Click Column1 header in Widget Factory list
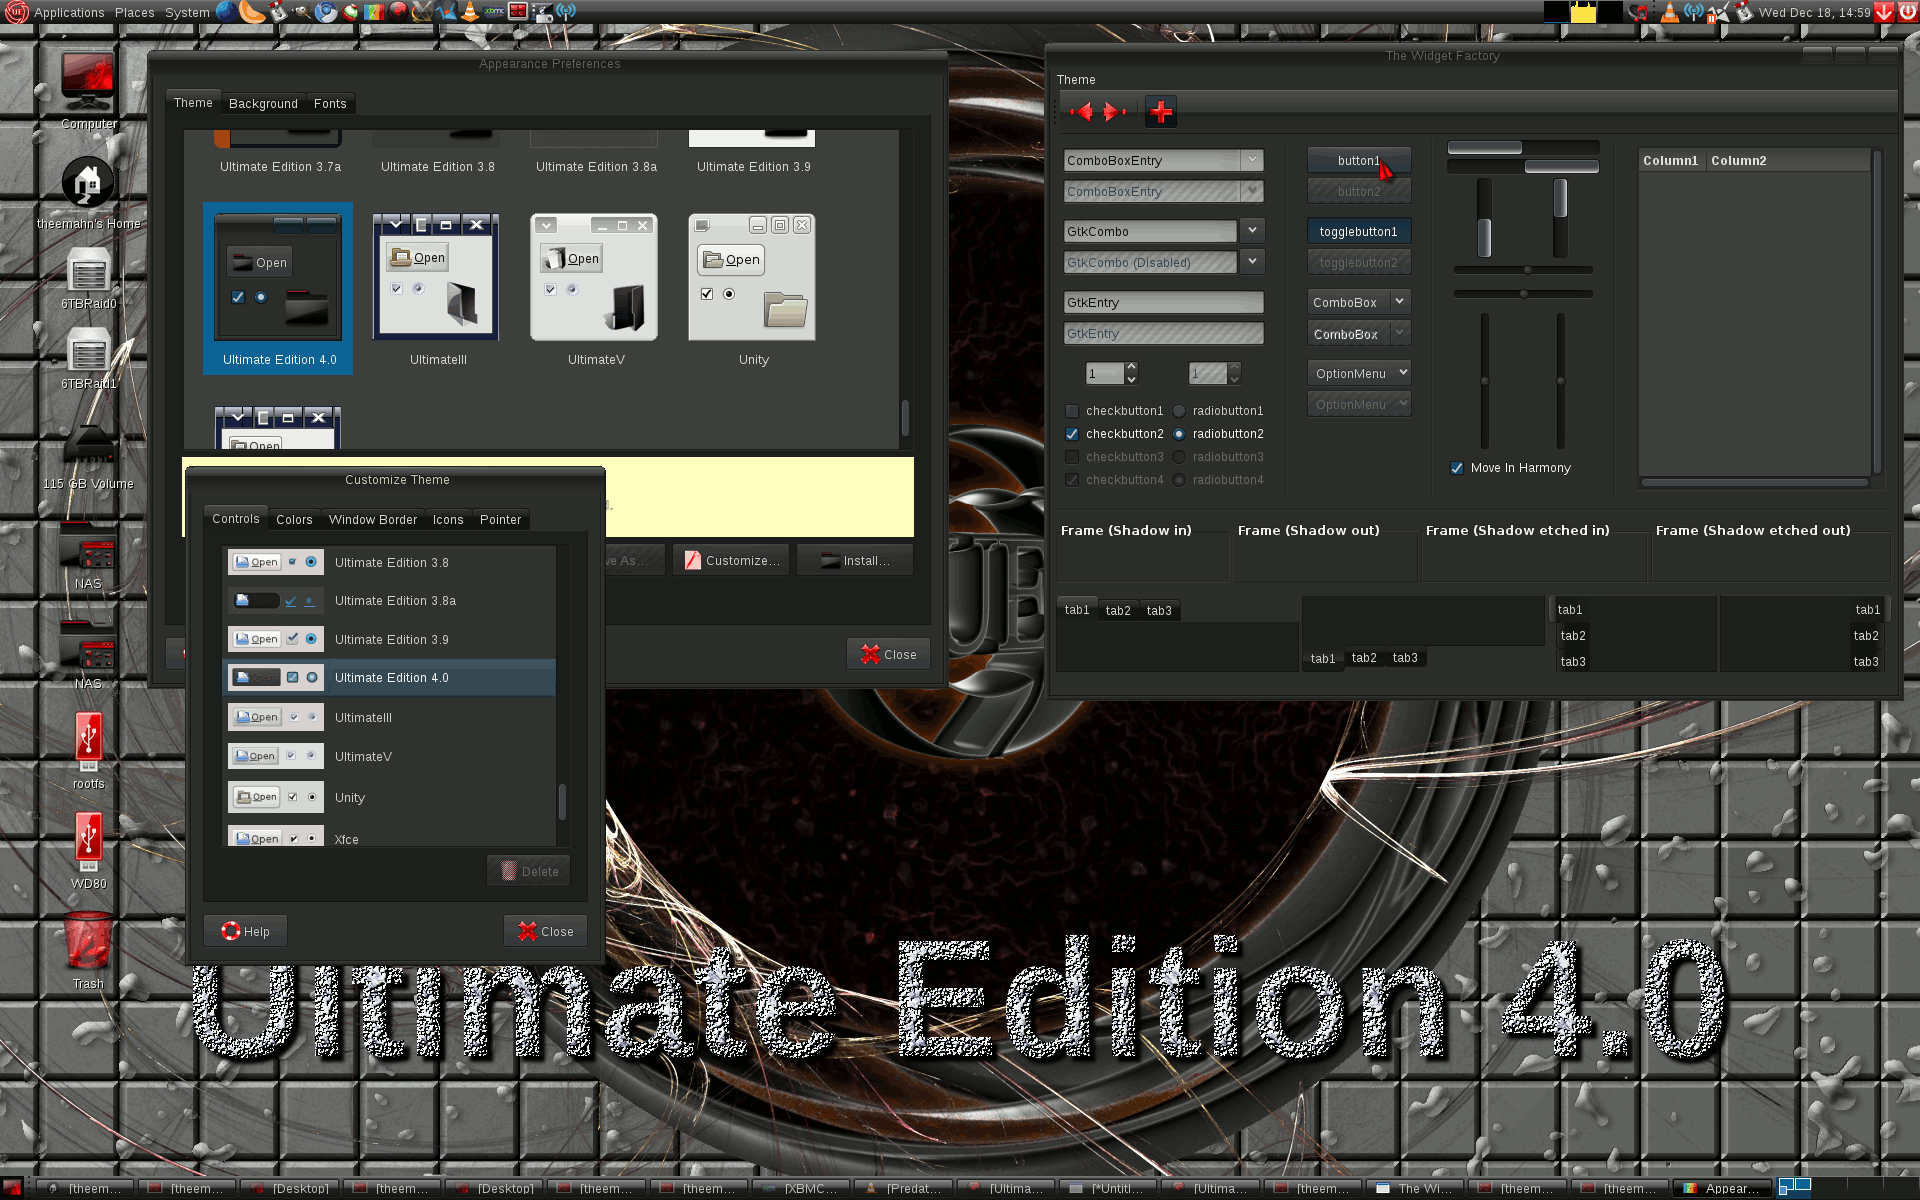1920x1200 pixels. pyautogui.click(x=1670, y=160)
